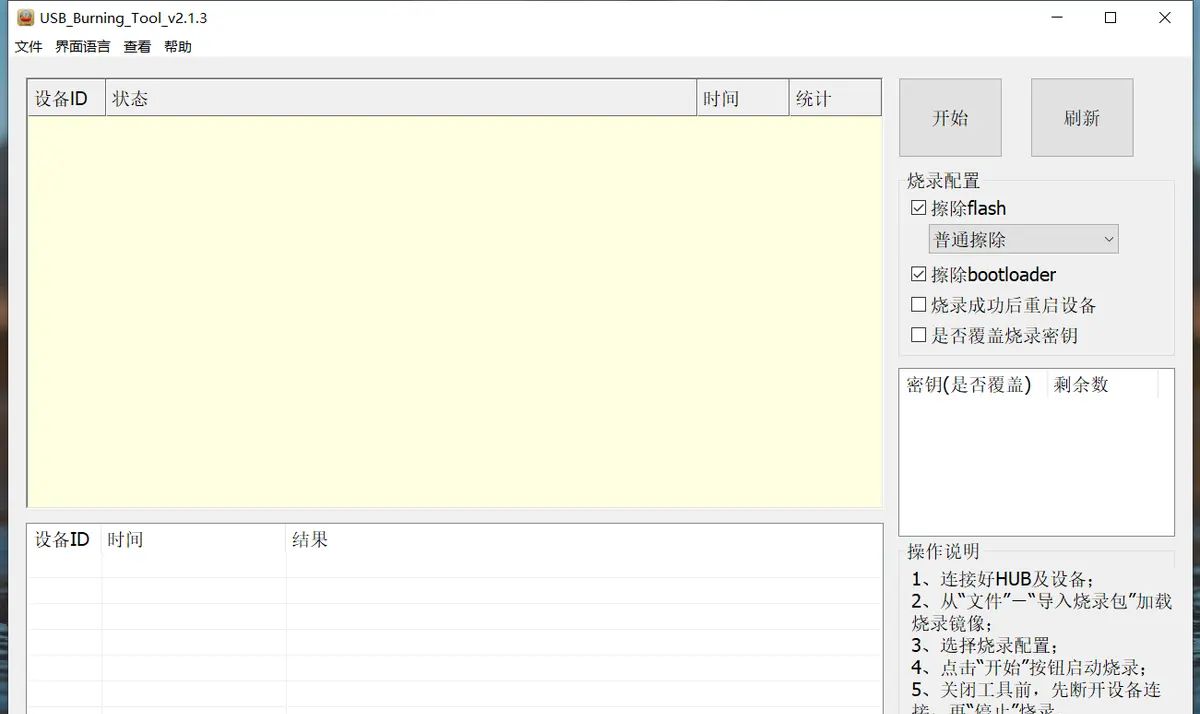Click the USB Burning Tool app icon in title bar
This screenshot has width=1200, height=714.
(26, 17)
